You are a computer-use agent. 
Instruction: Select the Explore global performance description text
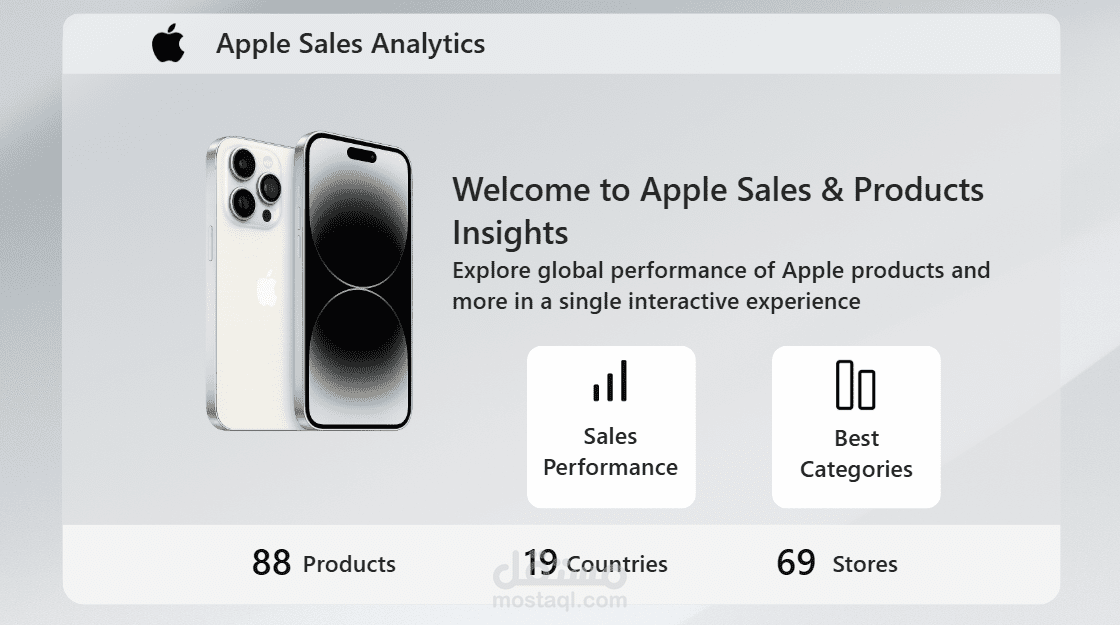721,285
